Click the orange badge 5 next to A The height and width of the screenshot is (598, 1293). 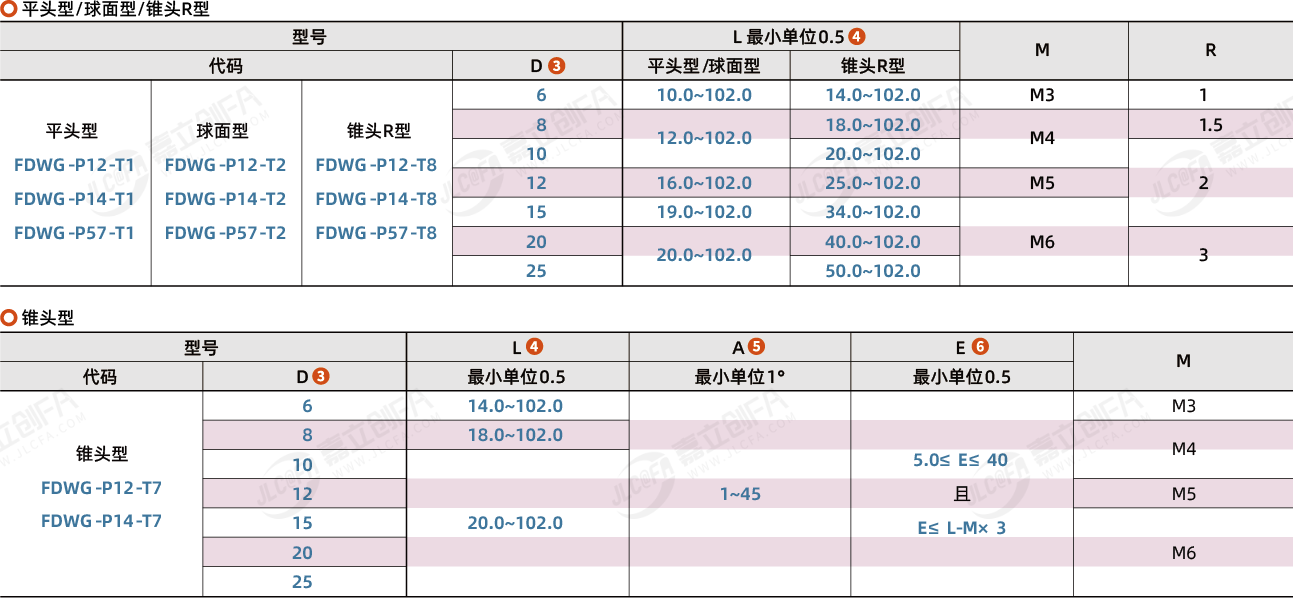(757, 347)
